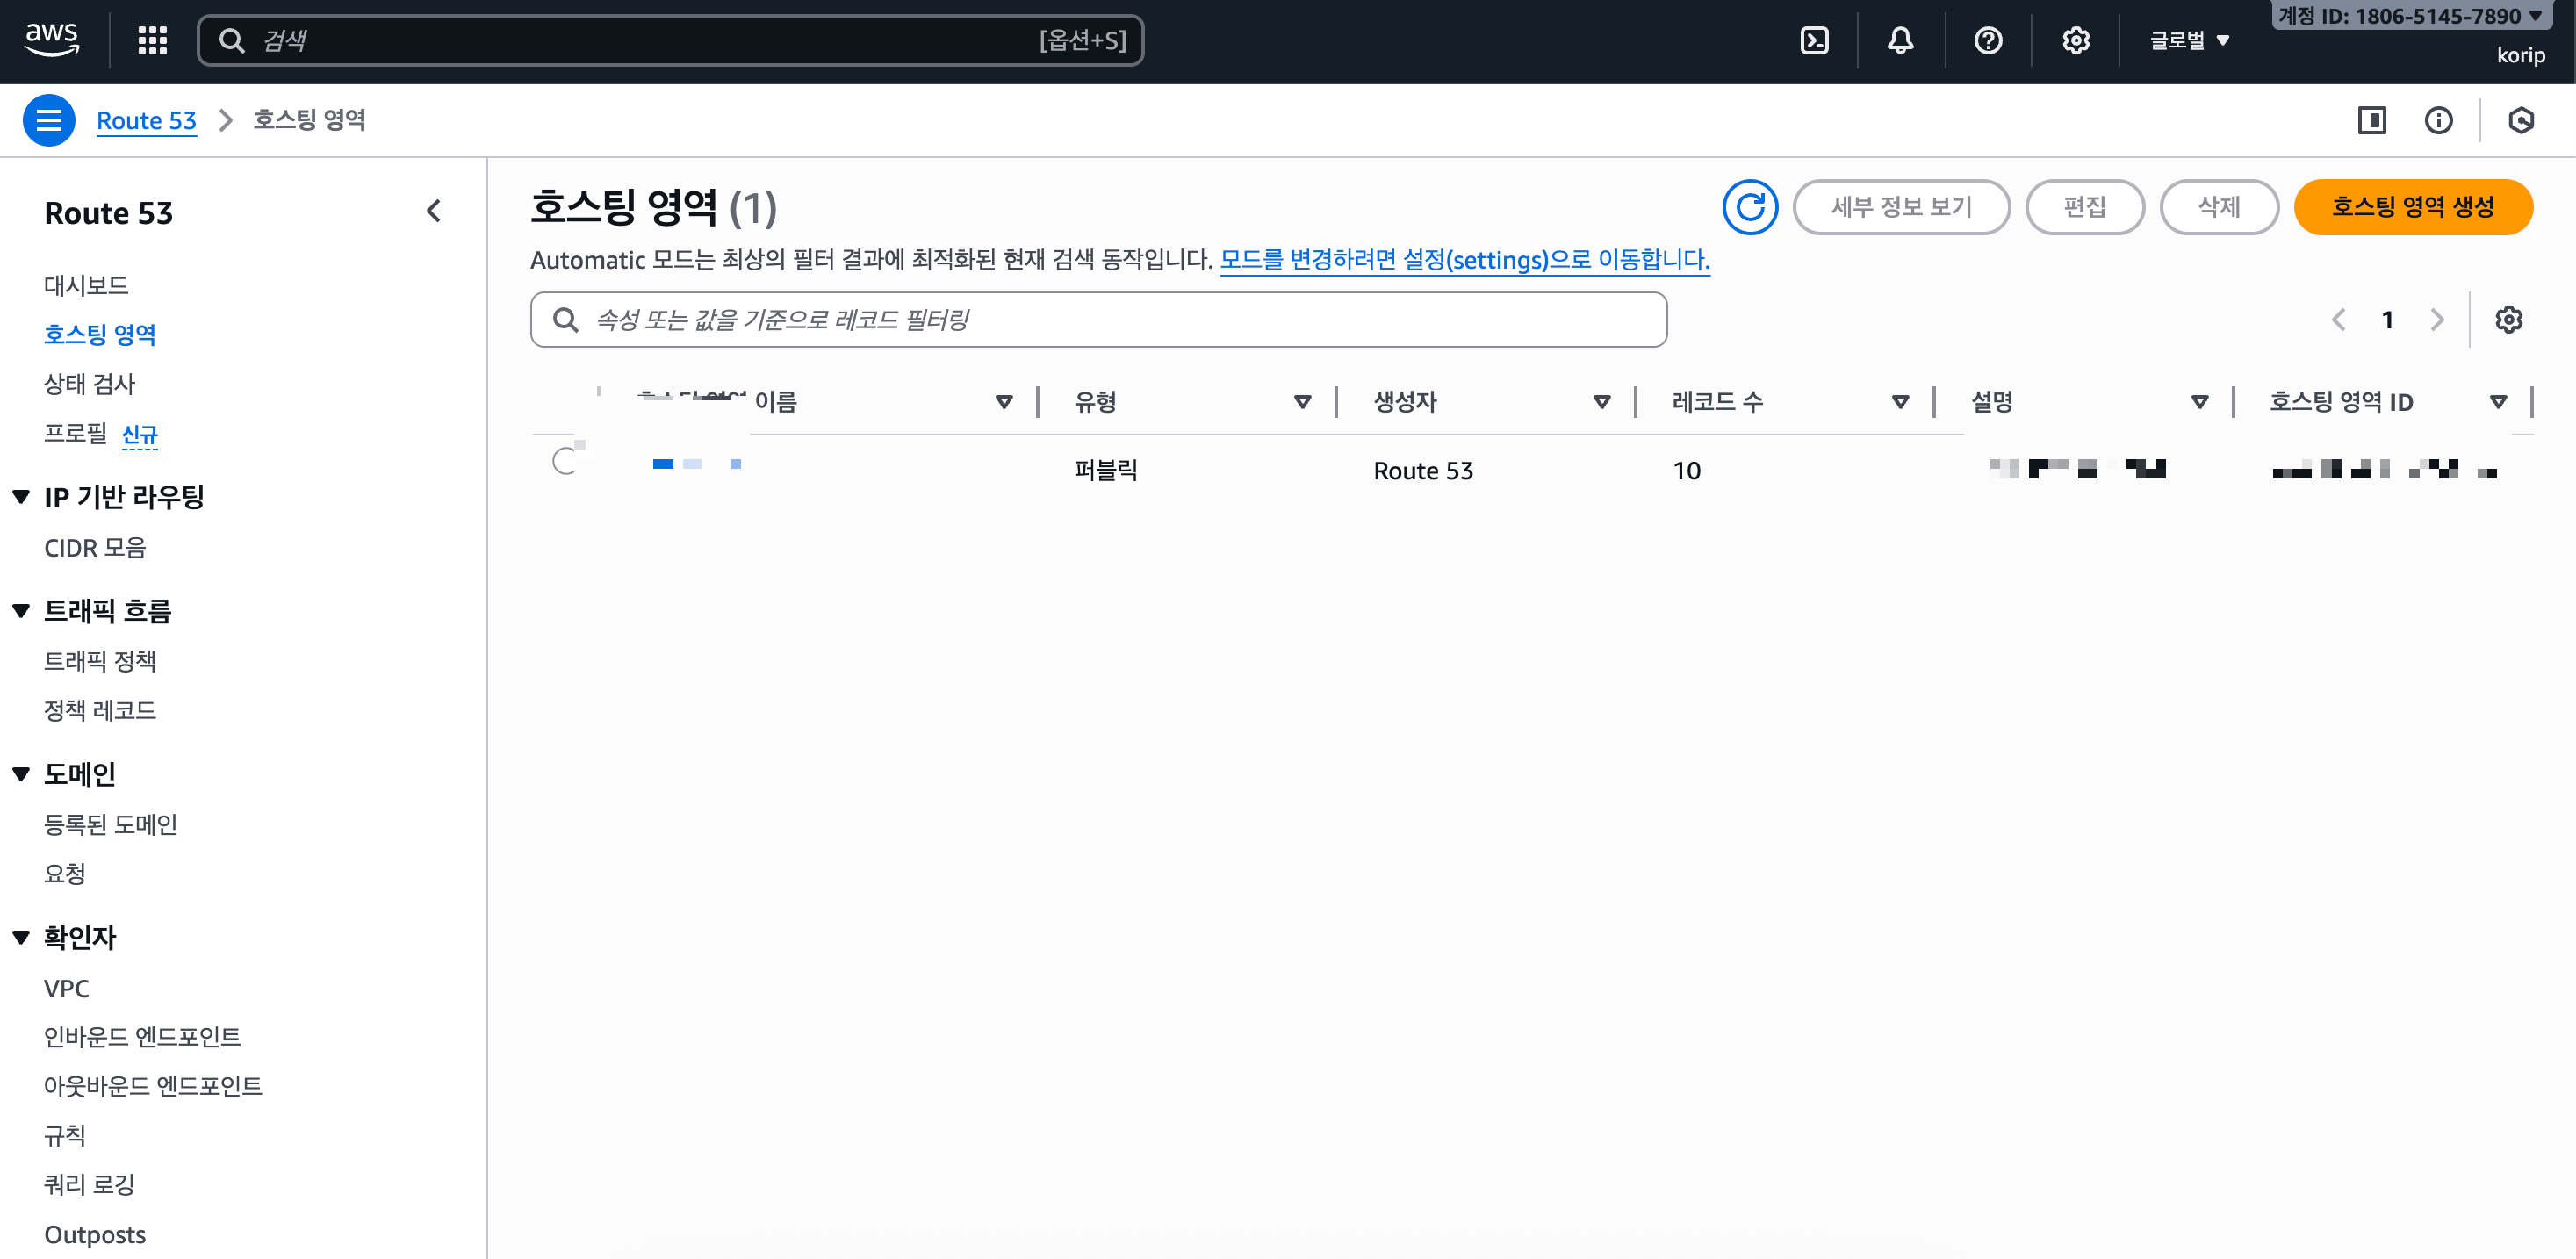The image size is (2576, 1259).
Task: Toggle the hamburger navigation menu
Action: tap(48, 120)
